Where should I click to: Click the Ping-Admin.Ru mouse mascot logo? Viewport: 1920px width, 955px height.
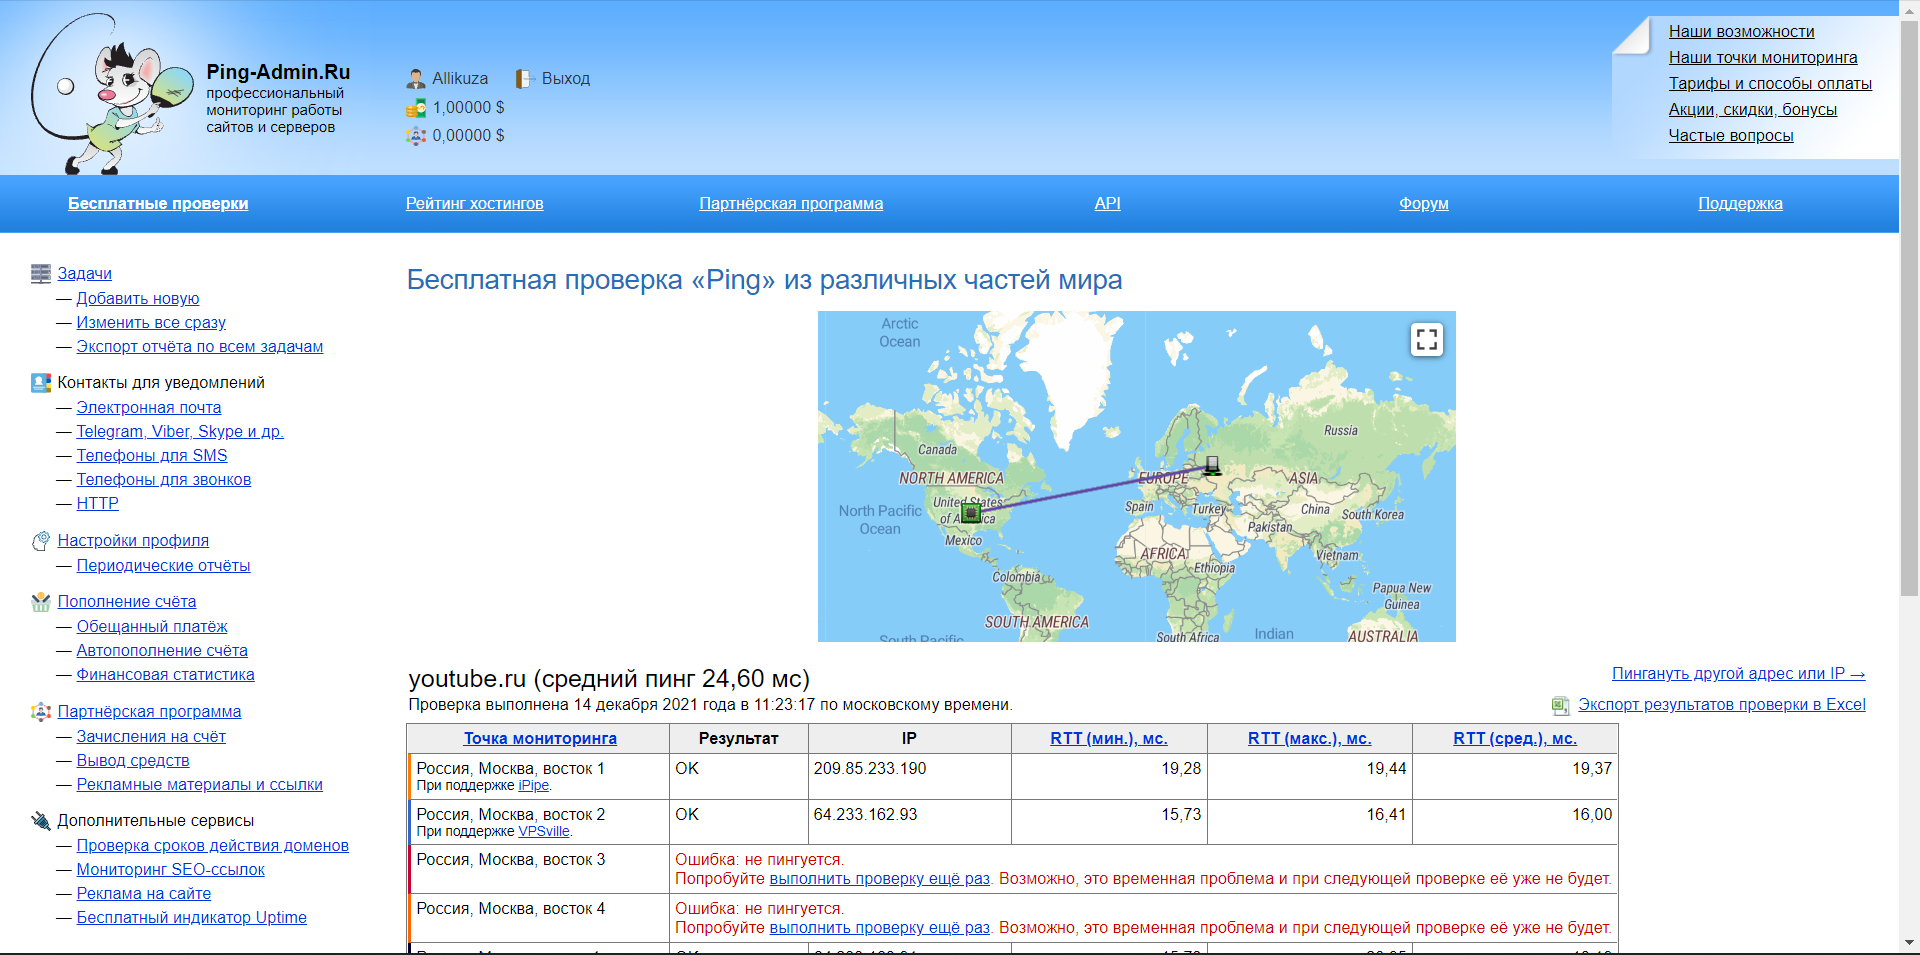pos(112,92)
